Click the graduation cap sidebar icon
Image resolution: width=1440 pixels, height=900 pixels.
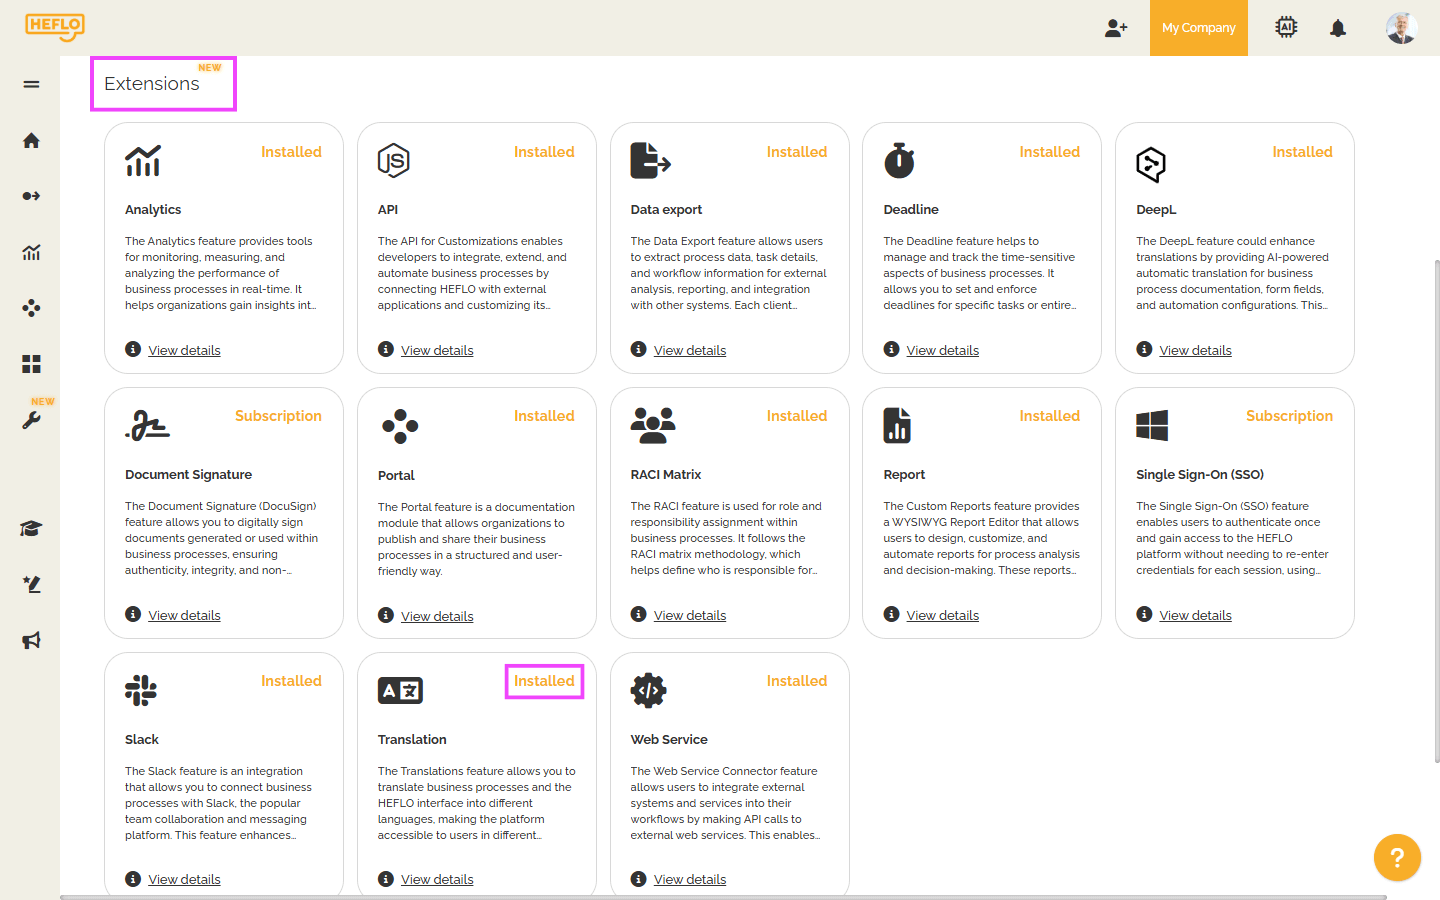coord(31,529)
